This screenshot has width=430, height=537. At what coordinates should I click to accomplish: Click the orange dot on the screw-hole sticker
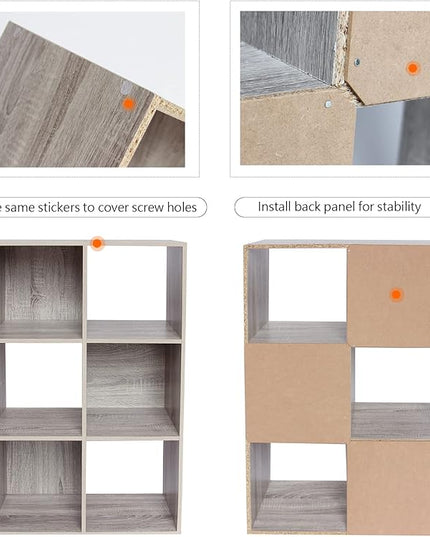128,104
